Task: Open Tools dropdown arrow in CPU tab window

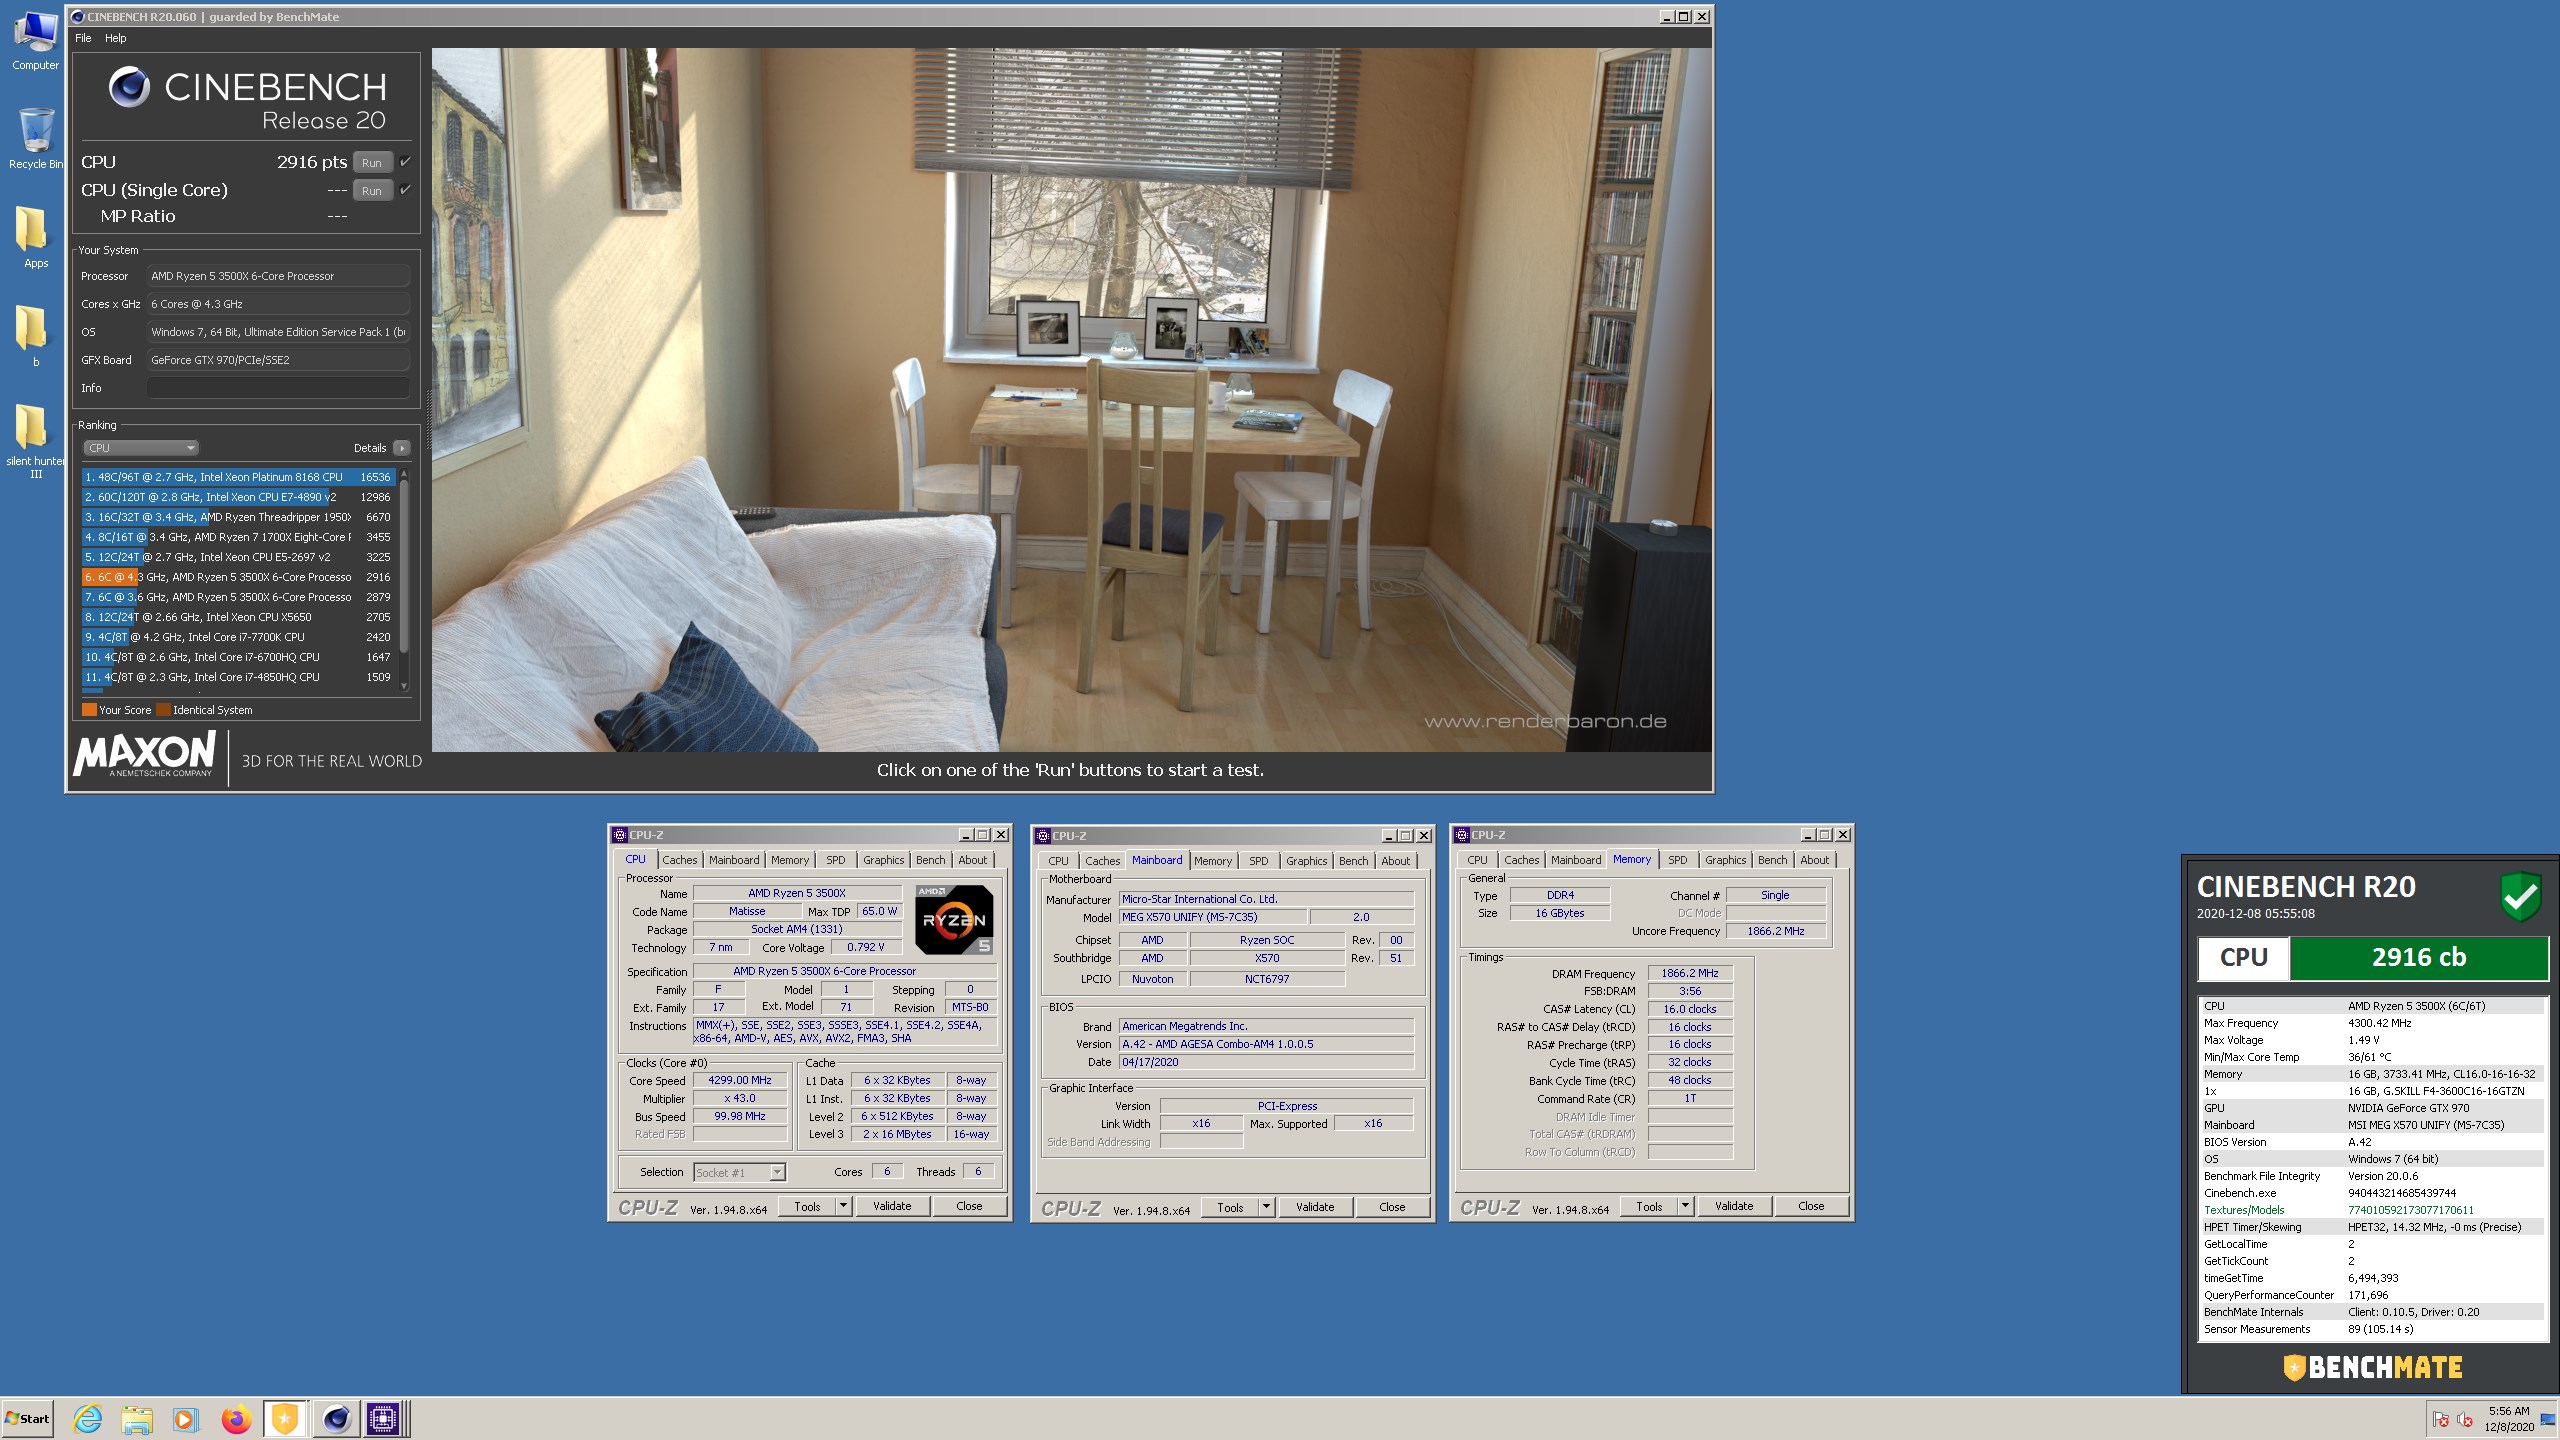Action: [x=843, y=1206]
